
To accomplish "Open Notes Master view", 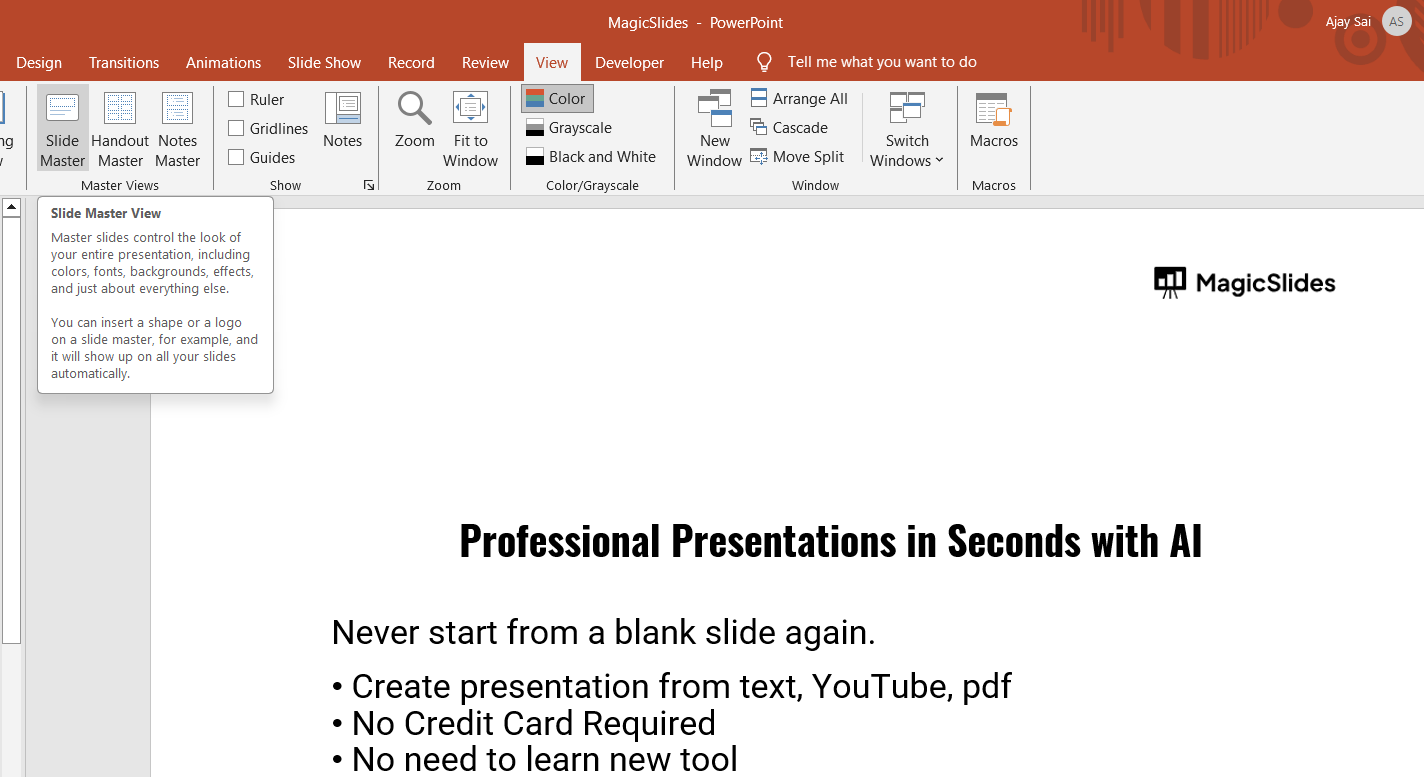I will coord(177,128).
